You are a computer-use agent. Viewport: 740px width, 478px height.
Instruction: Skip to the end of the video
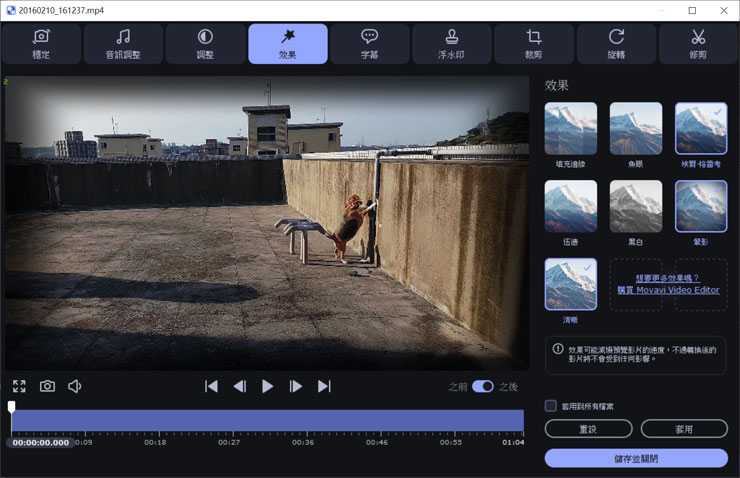[x=324, y=386]
